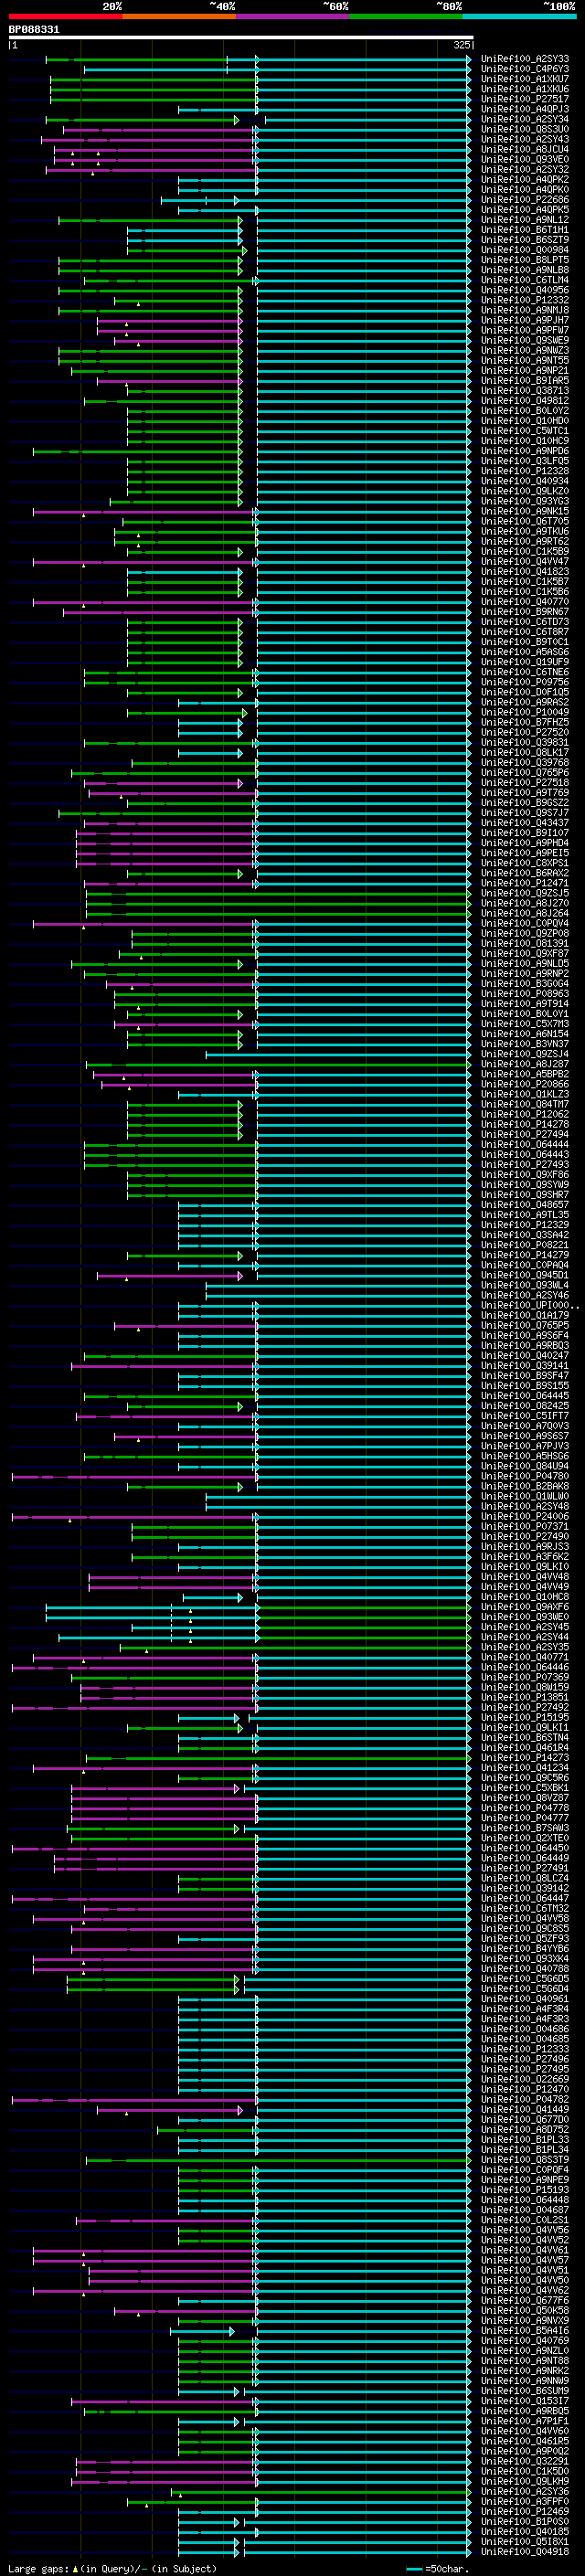This screenshot has height=2576, width=585.
Task: Click hit label UniRef100_A2SY34
Action: click(525, 119)
